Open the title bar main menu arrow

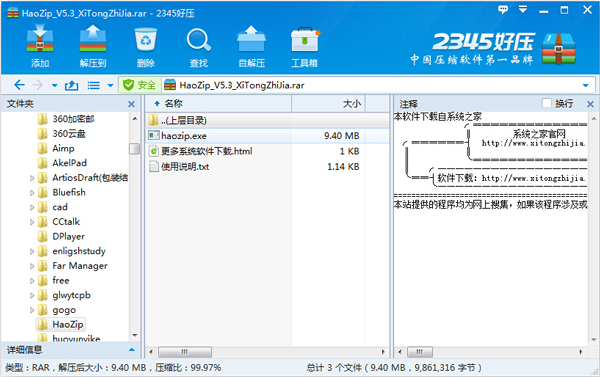[523, 9]
